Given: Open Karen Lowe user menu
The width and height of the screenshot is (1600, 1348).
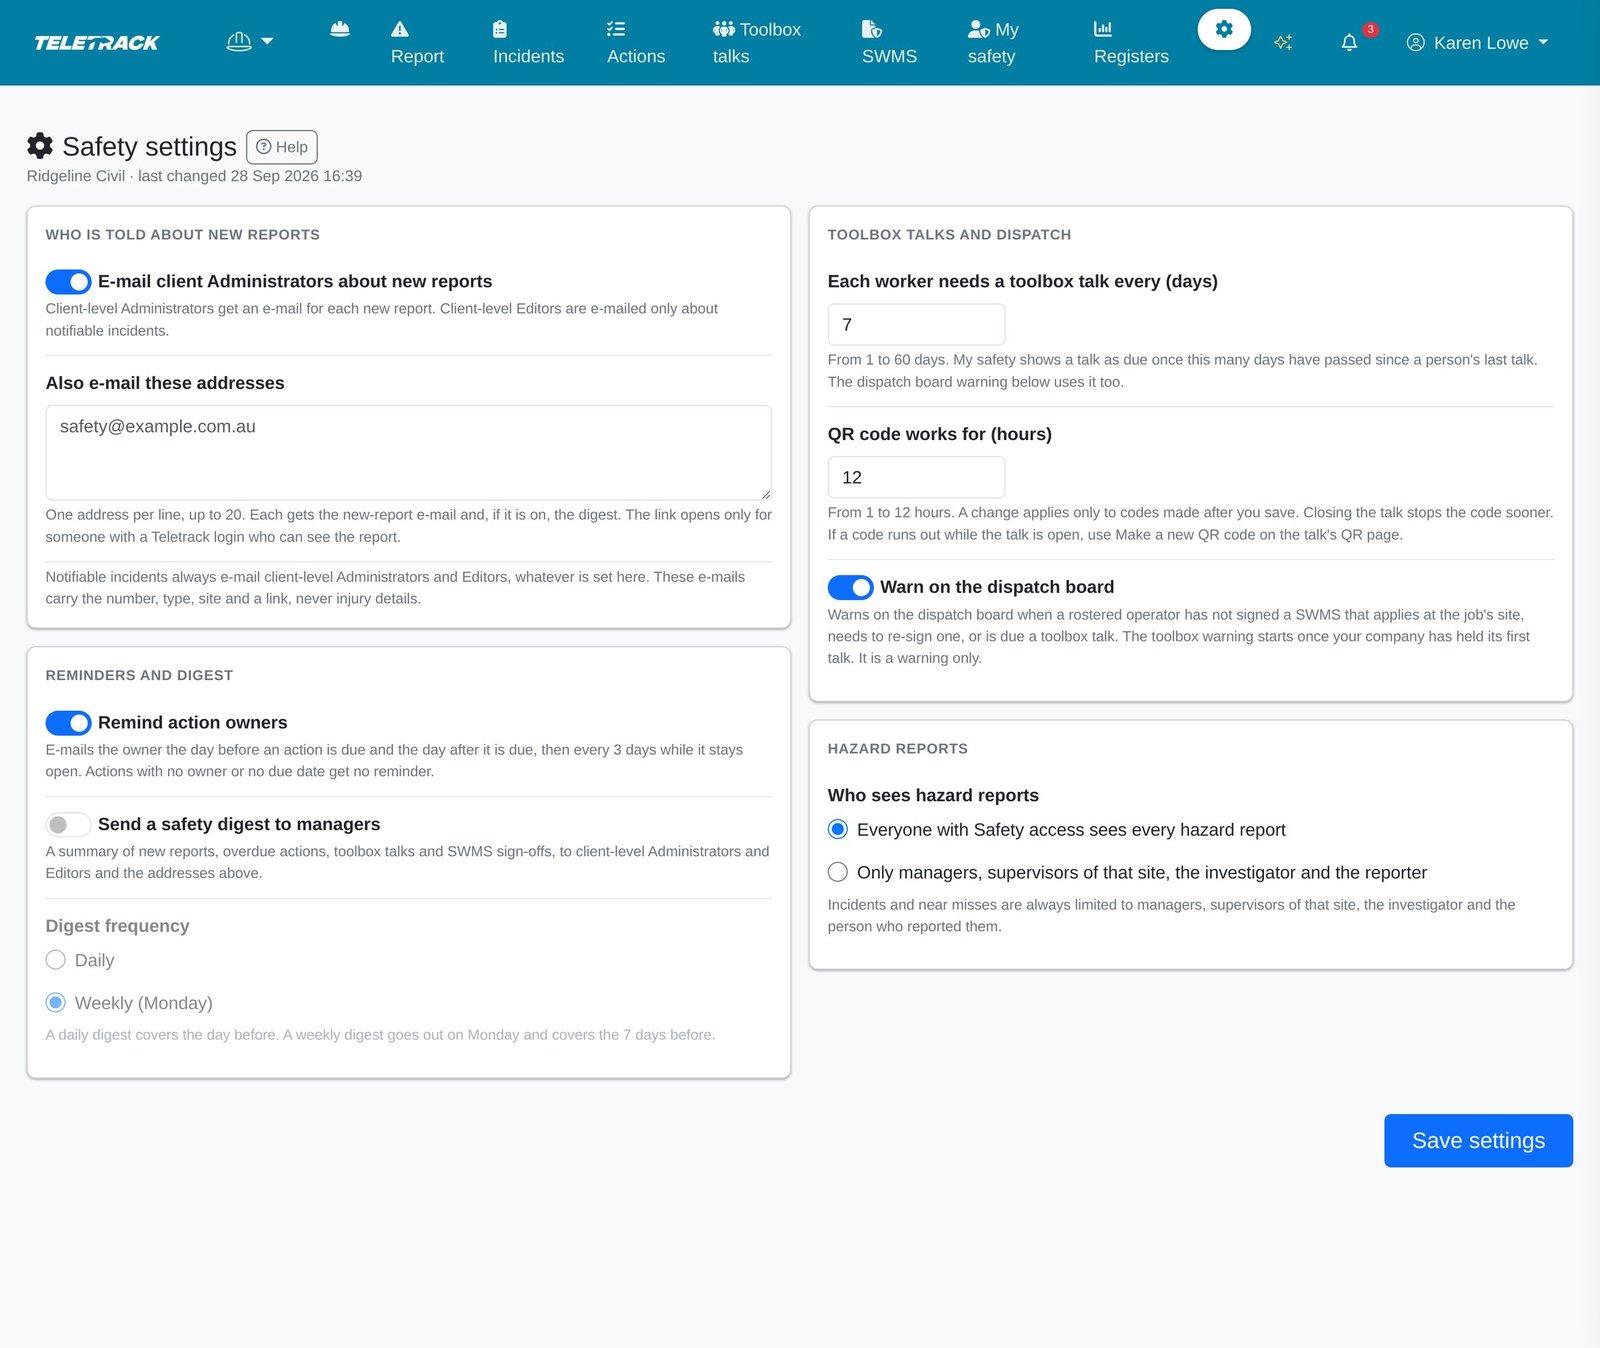Looking at the screenshot, I should [1477, 43].
